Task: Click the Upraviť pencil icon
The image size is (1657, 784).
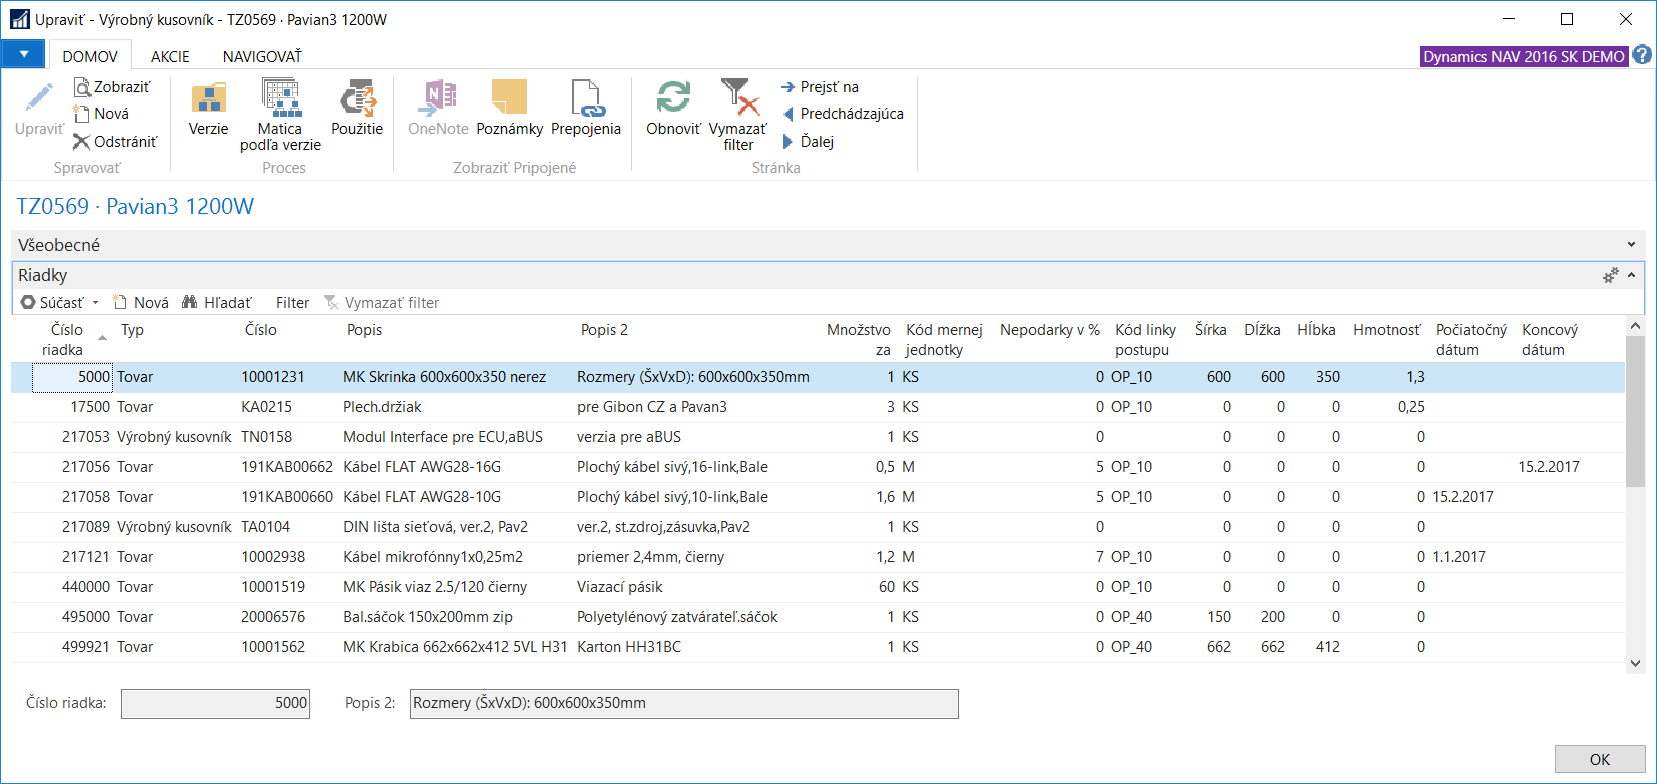Action: tap(39, 98)
